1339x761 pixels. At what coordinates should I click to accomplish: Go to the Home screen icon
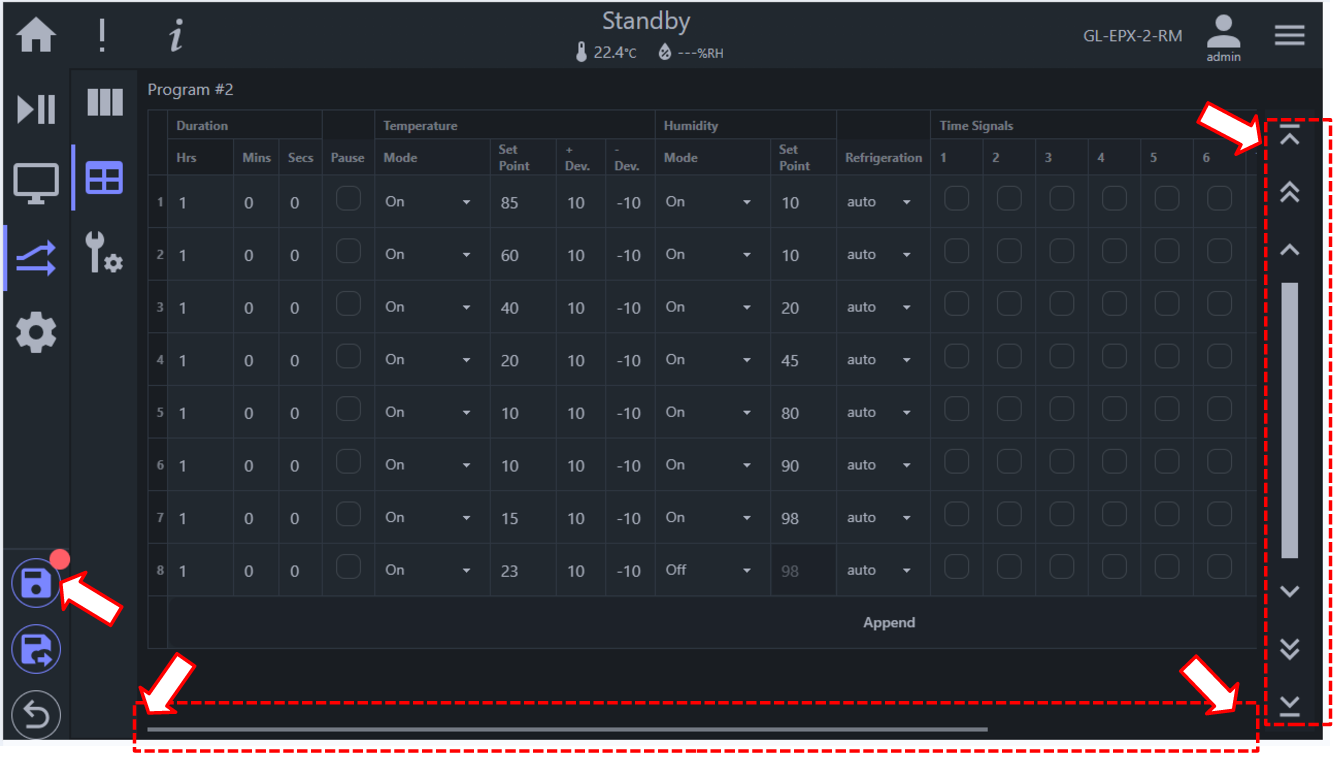tap(37, 37)
